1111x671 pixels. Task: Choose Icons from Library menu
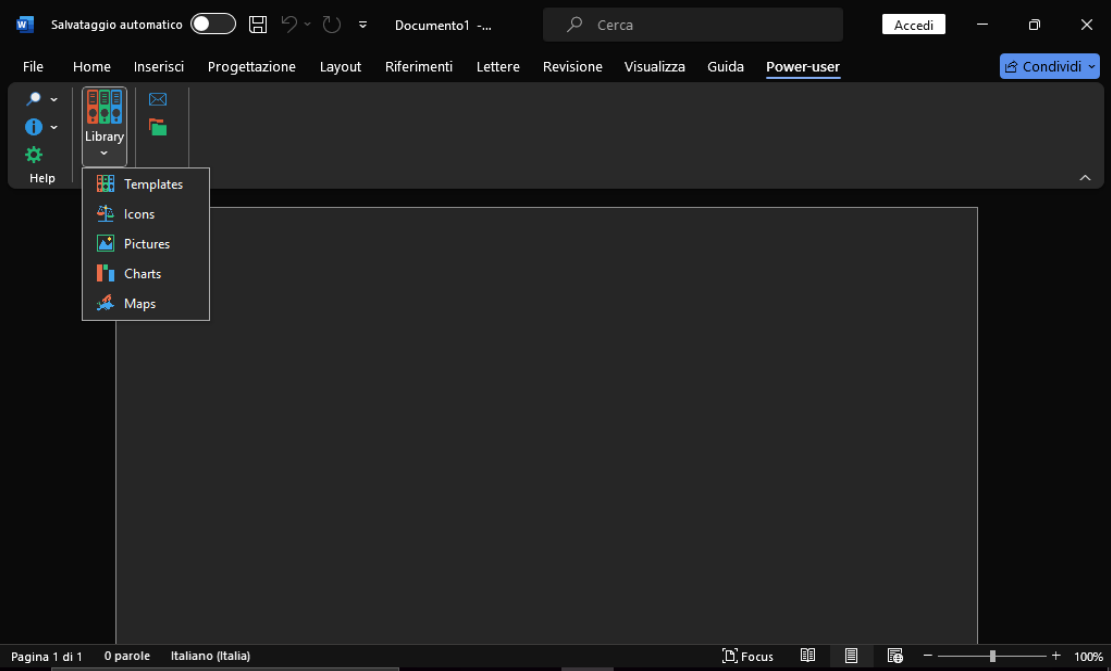click(x=146, y=214)
